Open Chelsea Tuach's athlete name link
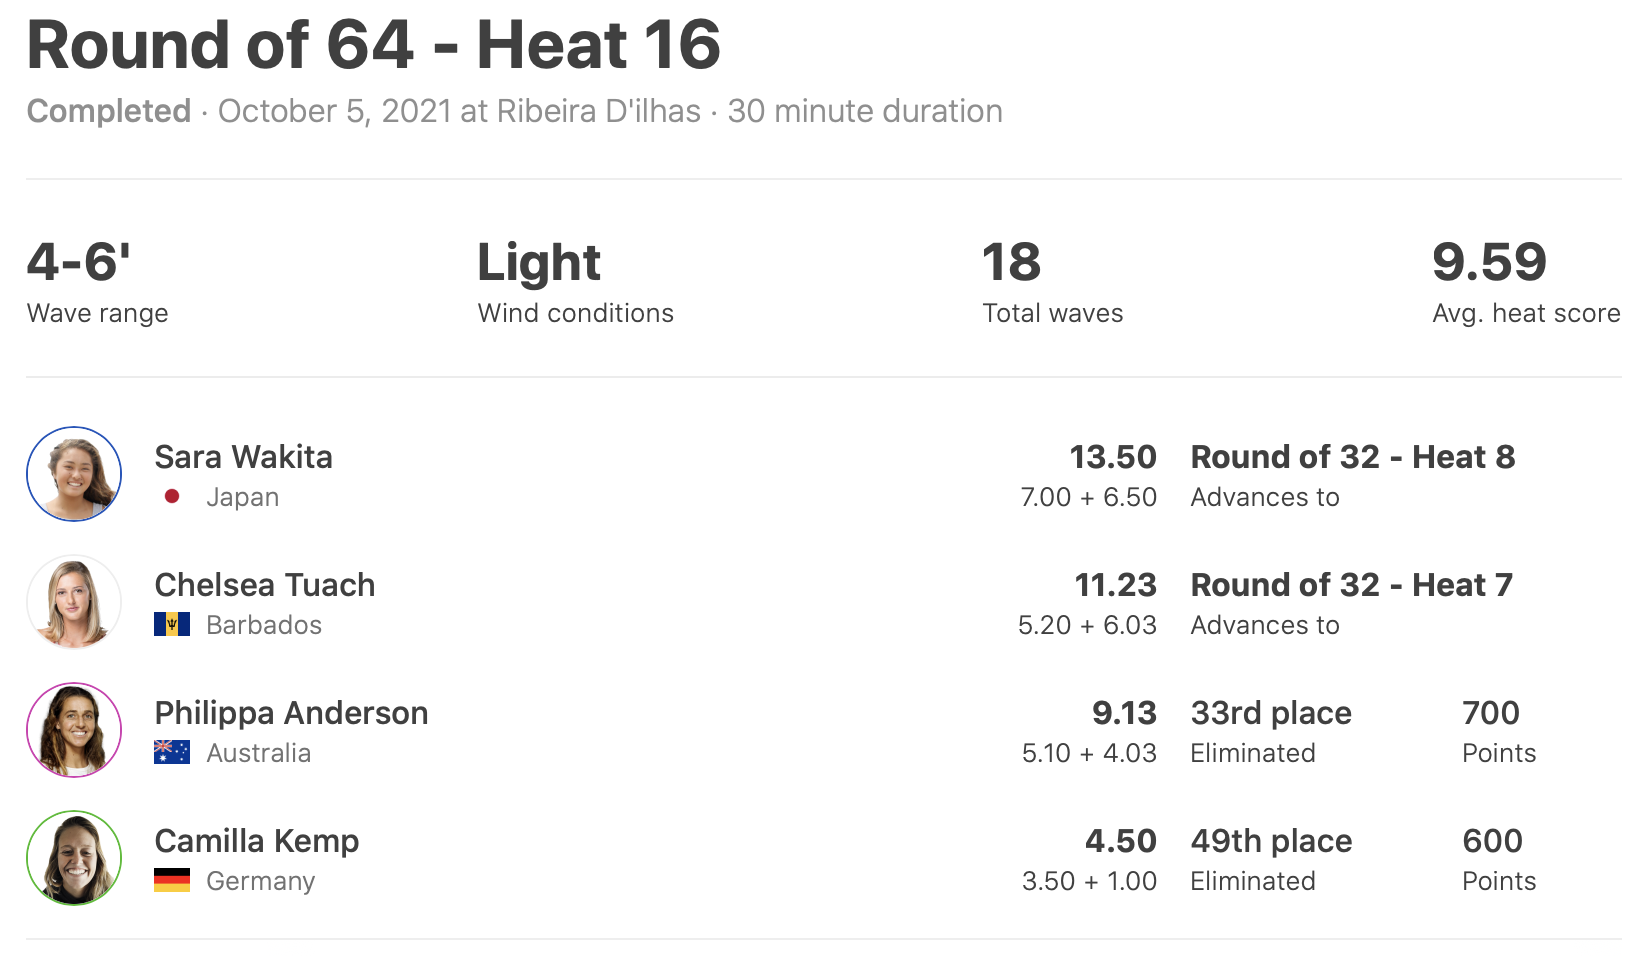 265,585
